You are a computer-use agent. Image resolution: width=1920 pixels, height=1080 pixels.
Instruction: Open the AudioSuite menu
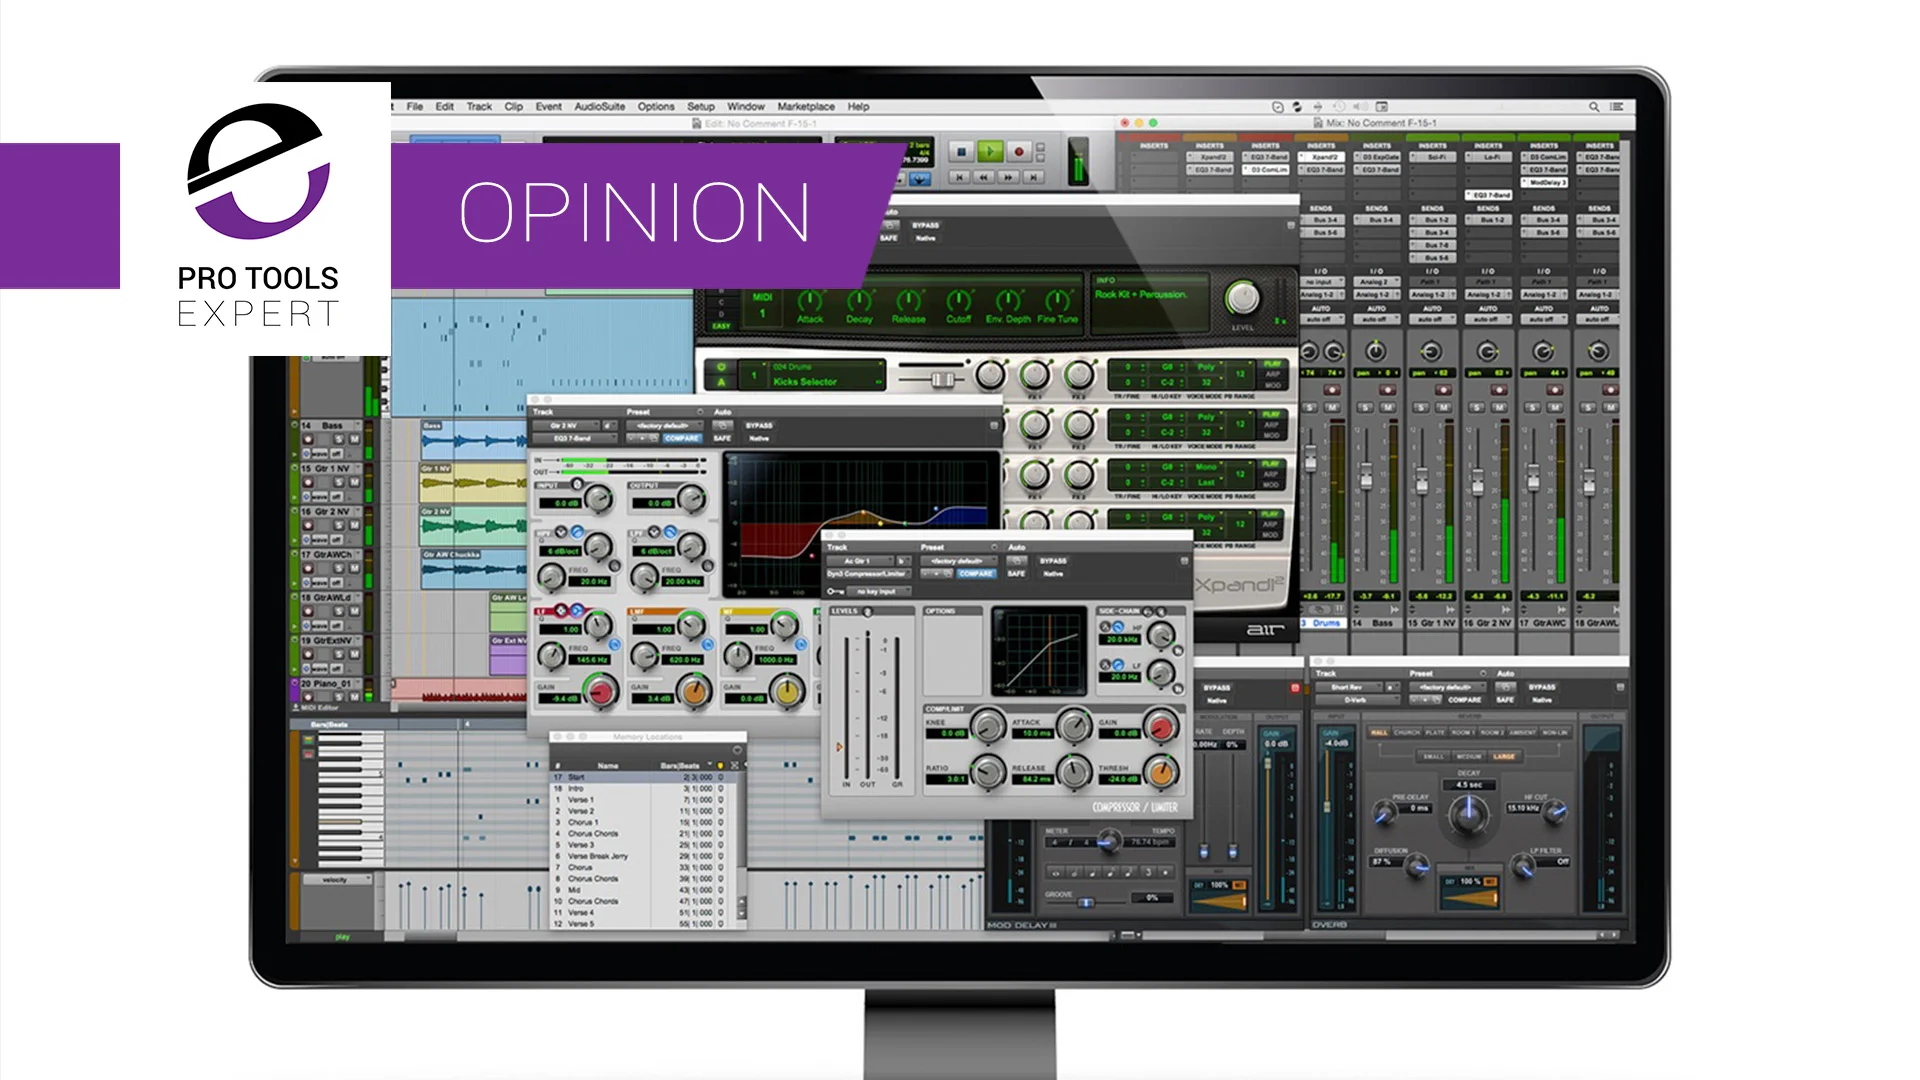coord(599,107)
